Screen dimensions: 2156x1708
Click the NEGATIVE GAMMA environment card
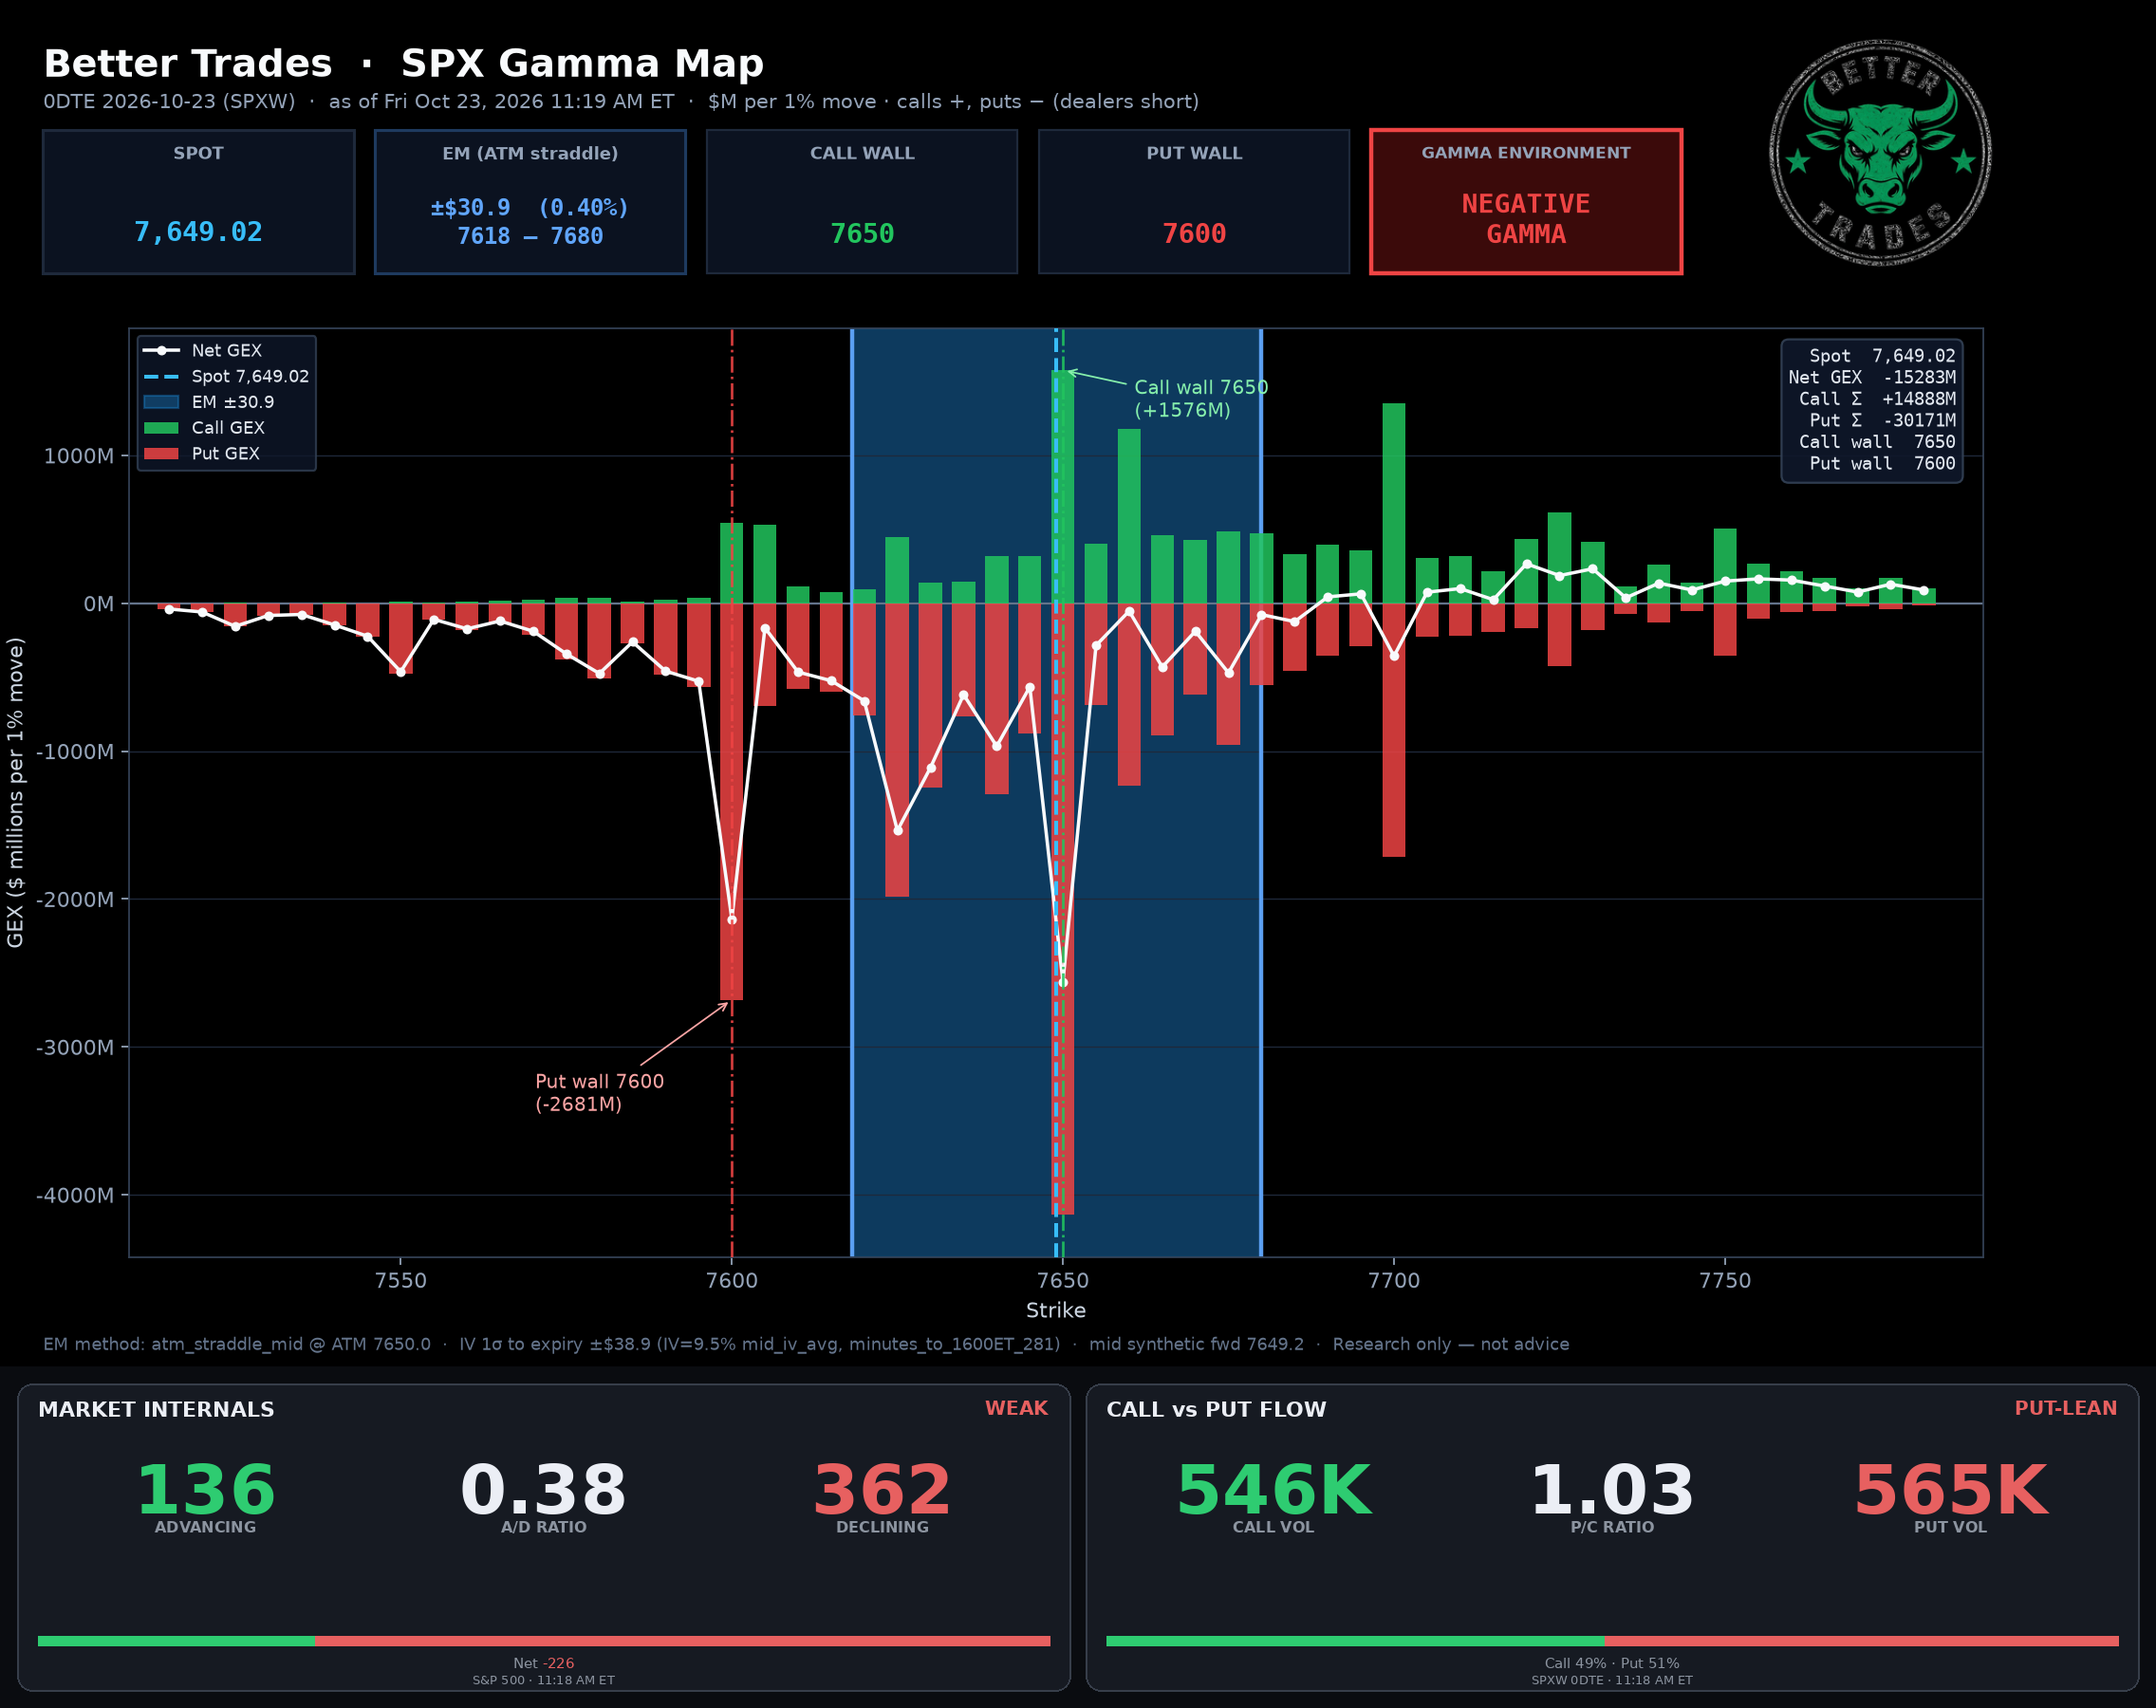[x=1526, y=201]
